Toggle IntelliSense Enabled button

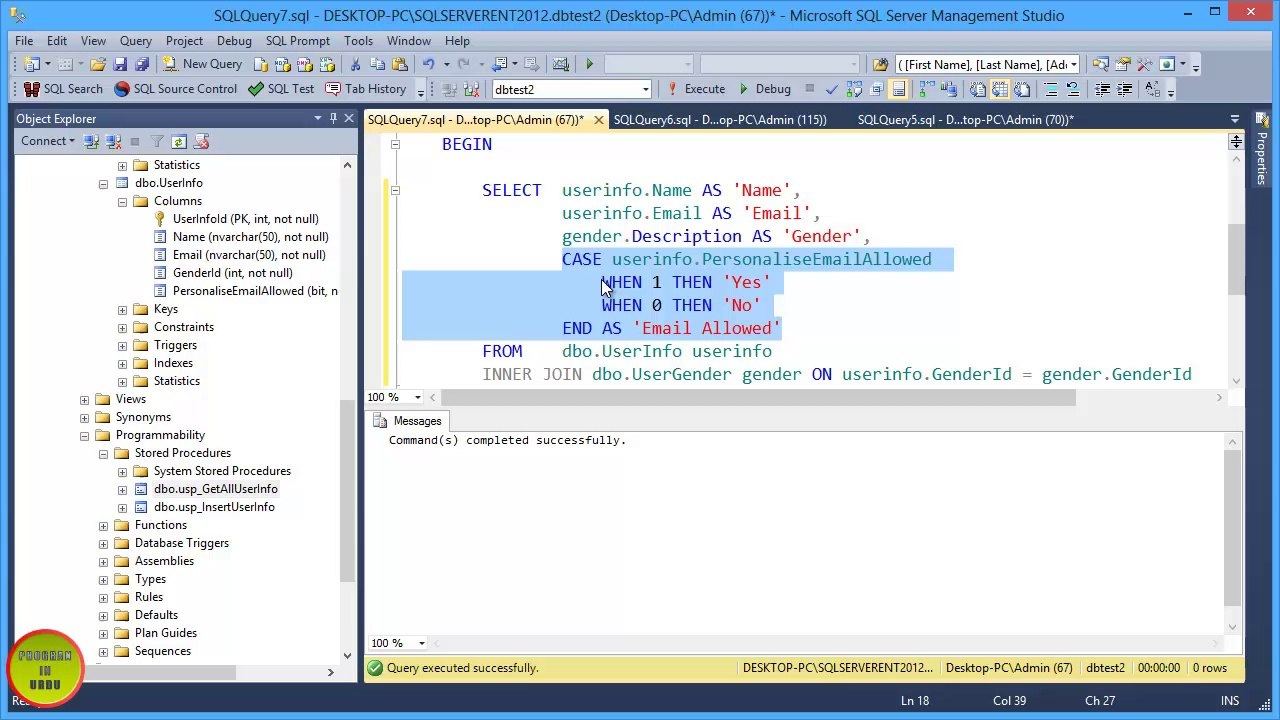[899, 89]
